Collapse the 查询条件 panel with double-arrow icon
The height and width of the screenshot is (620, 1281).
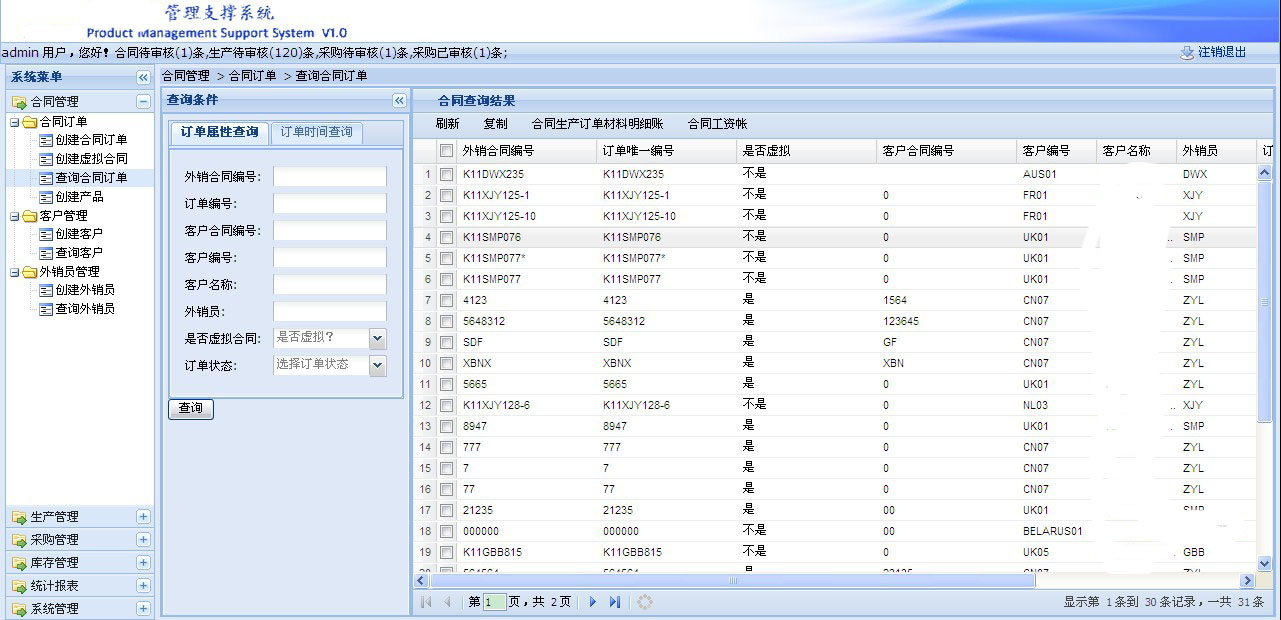point(399,101)
